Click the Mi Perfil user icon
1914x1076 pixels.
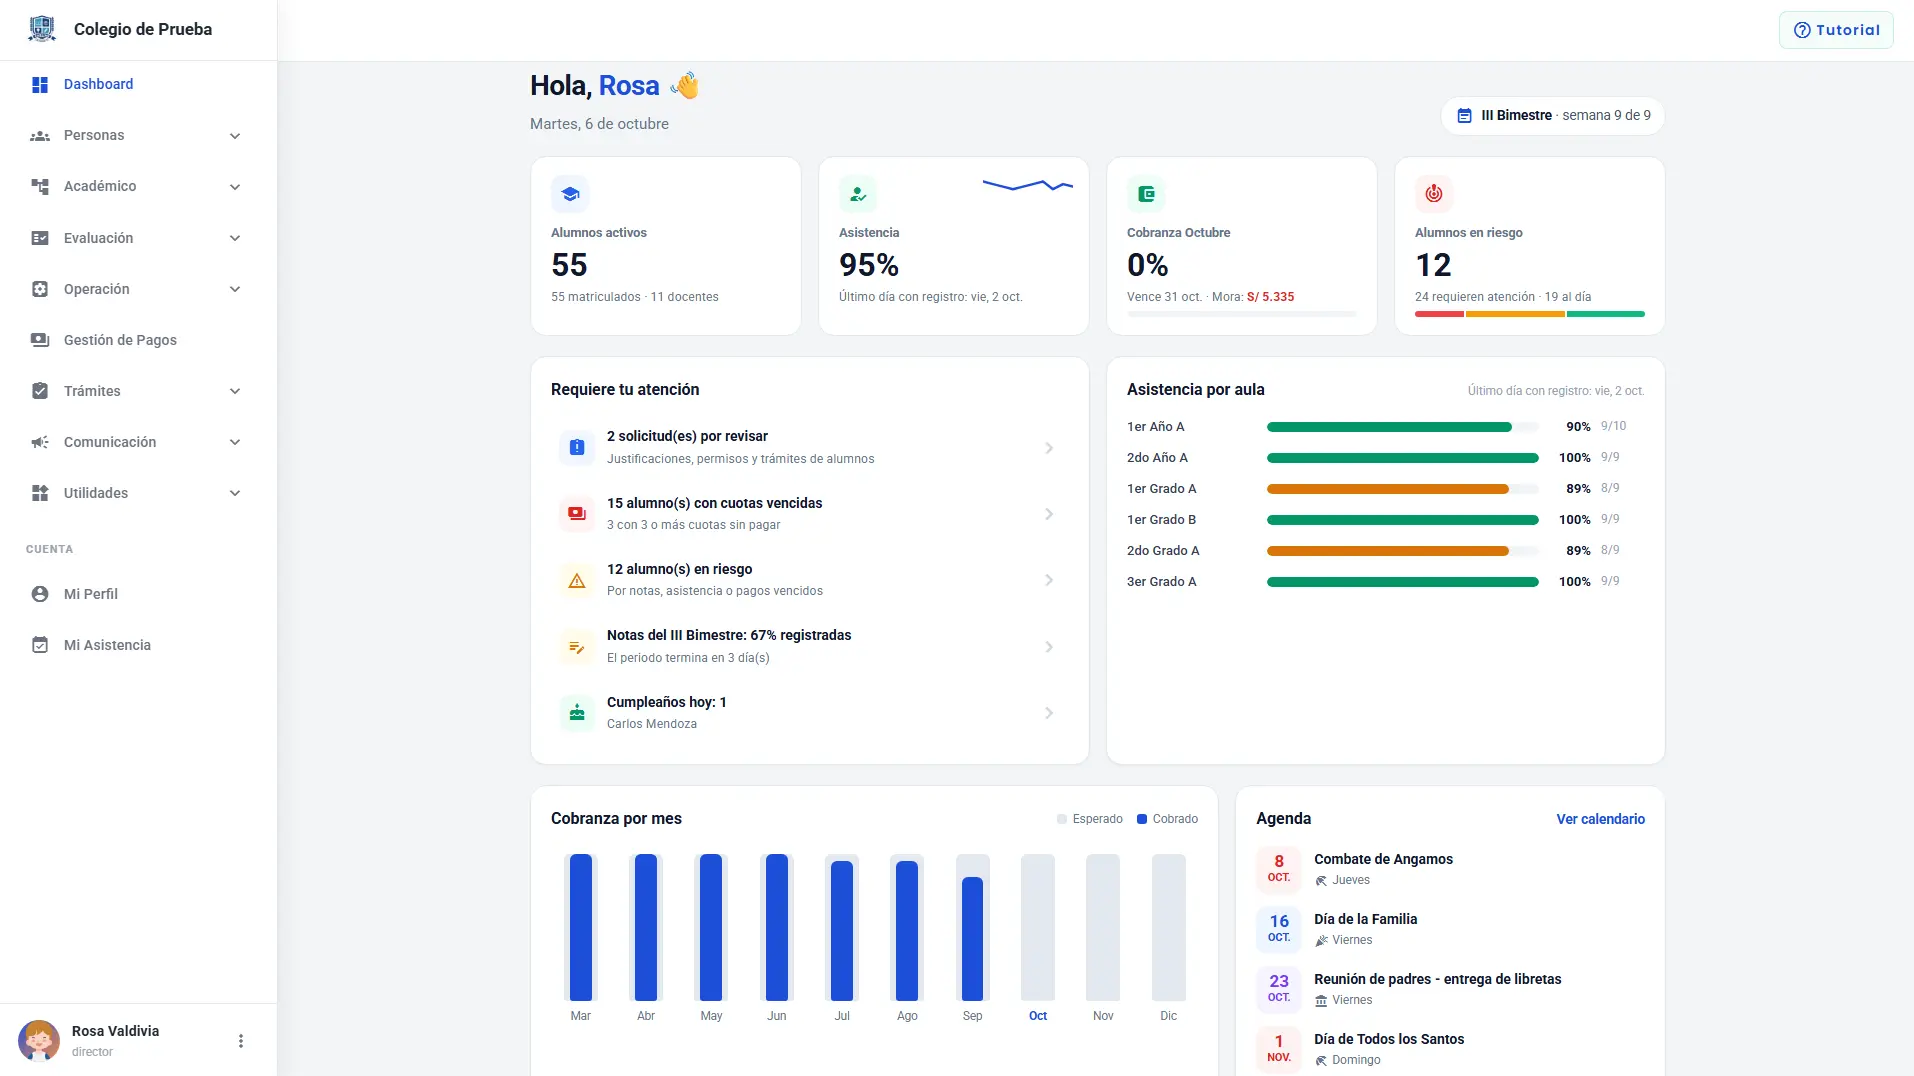[x=40, y=594]
